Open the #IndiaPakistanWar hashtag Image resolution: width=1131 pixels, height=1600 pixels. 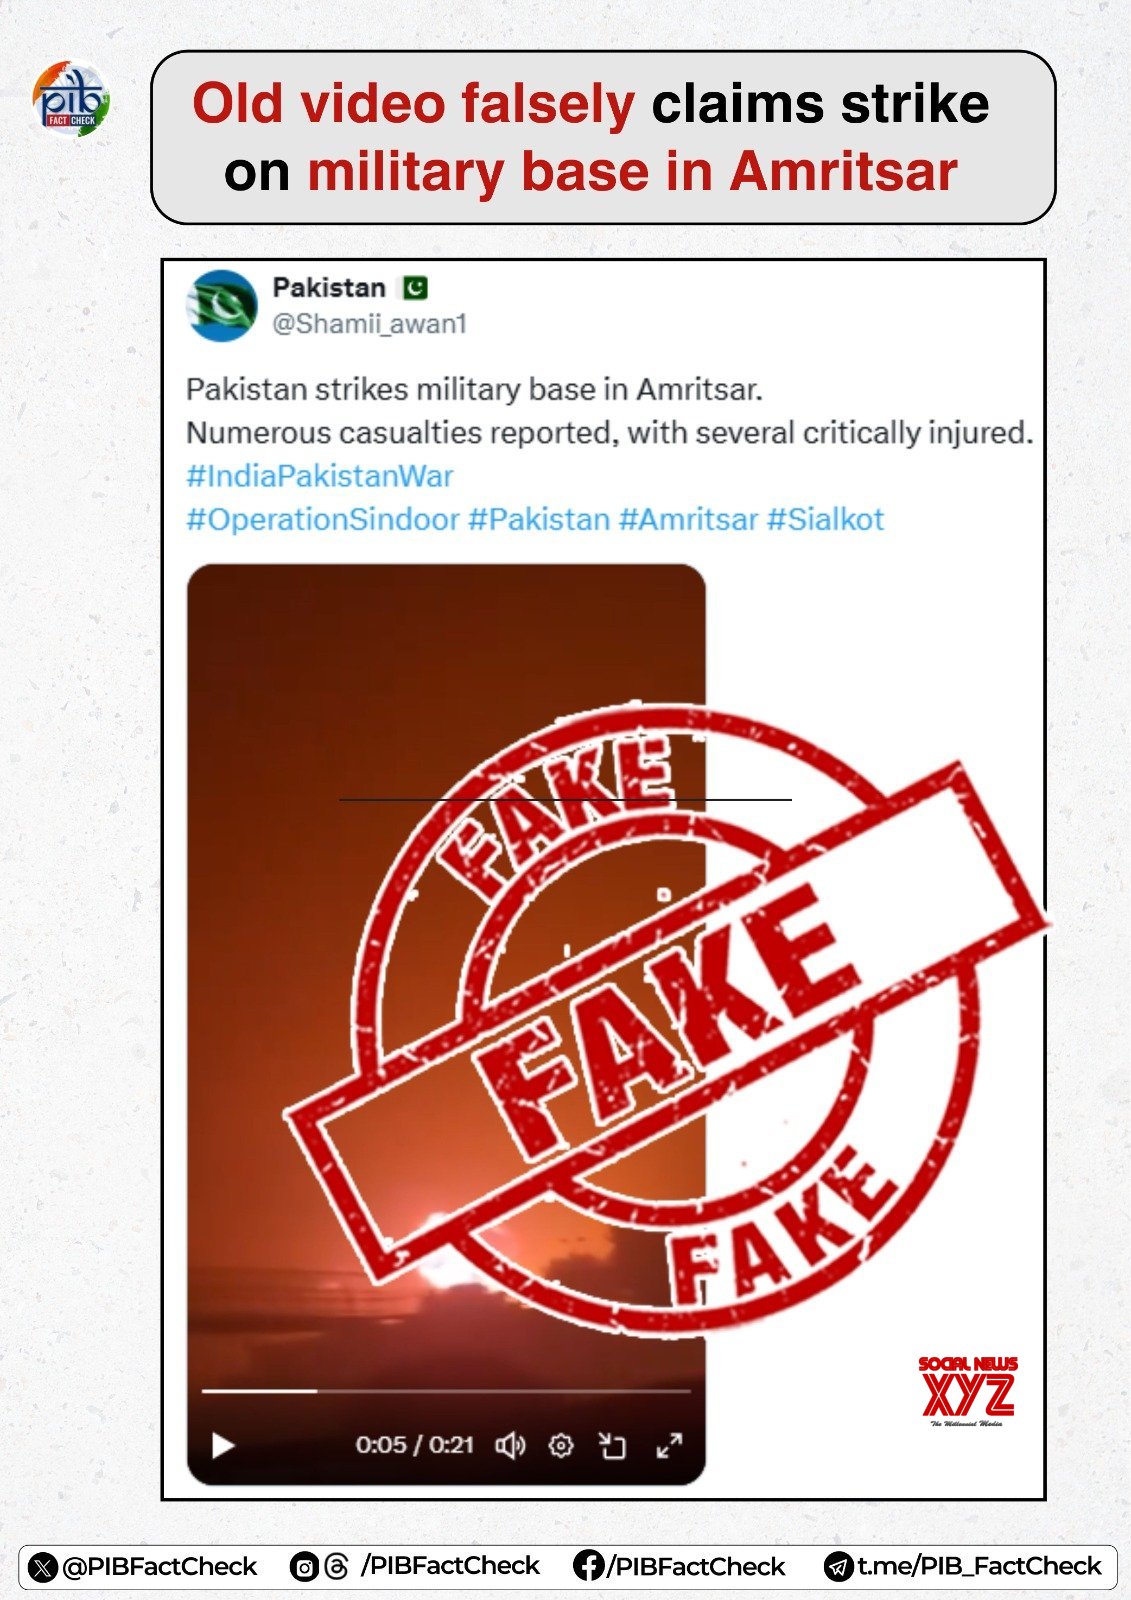tap(320, 476)
